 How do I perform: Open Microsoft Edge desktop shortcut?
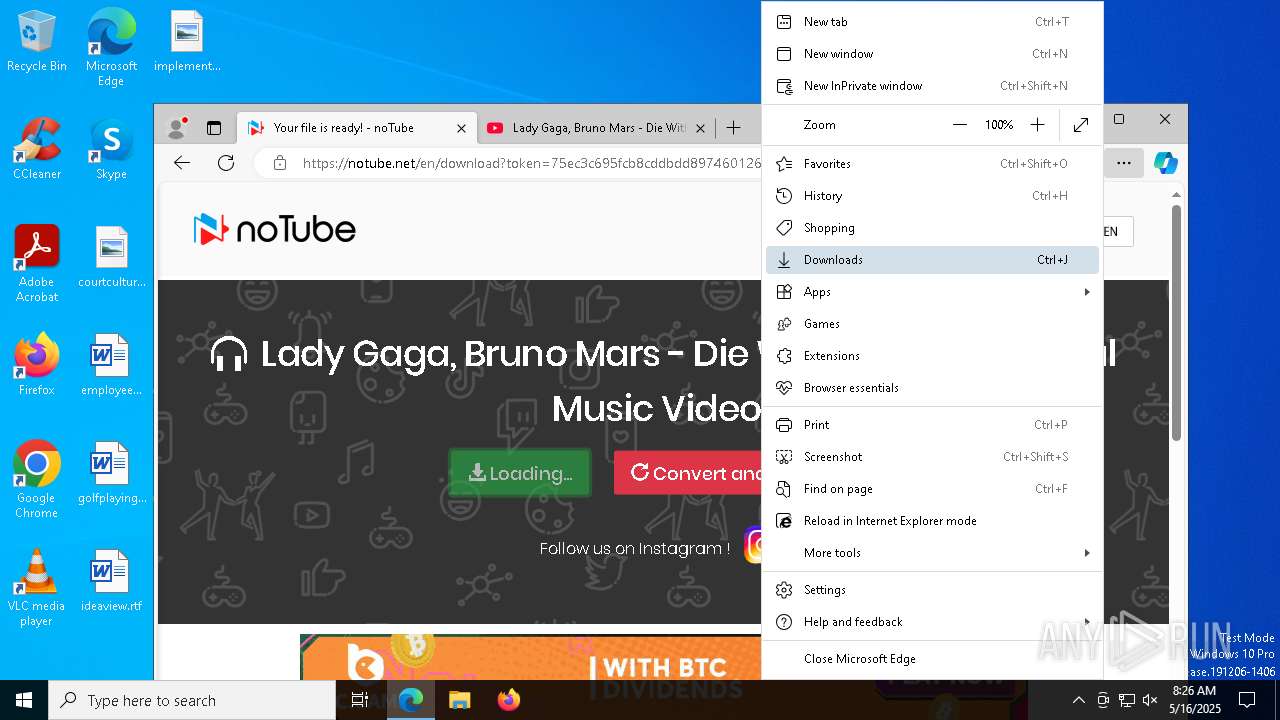(111, 47)
